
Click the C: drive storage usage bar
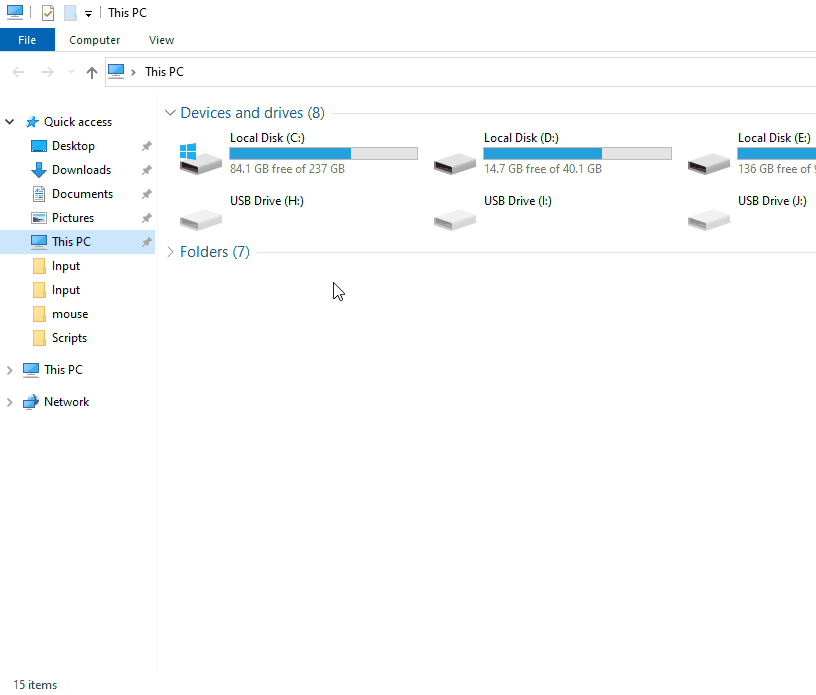(323, 153)
